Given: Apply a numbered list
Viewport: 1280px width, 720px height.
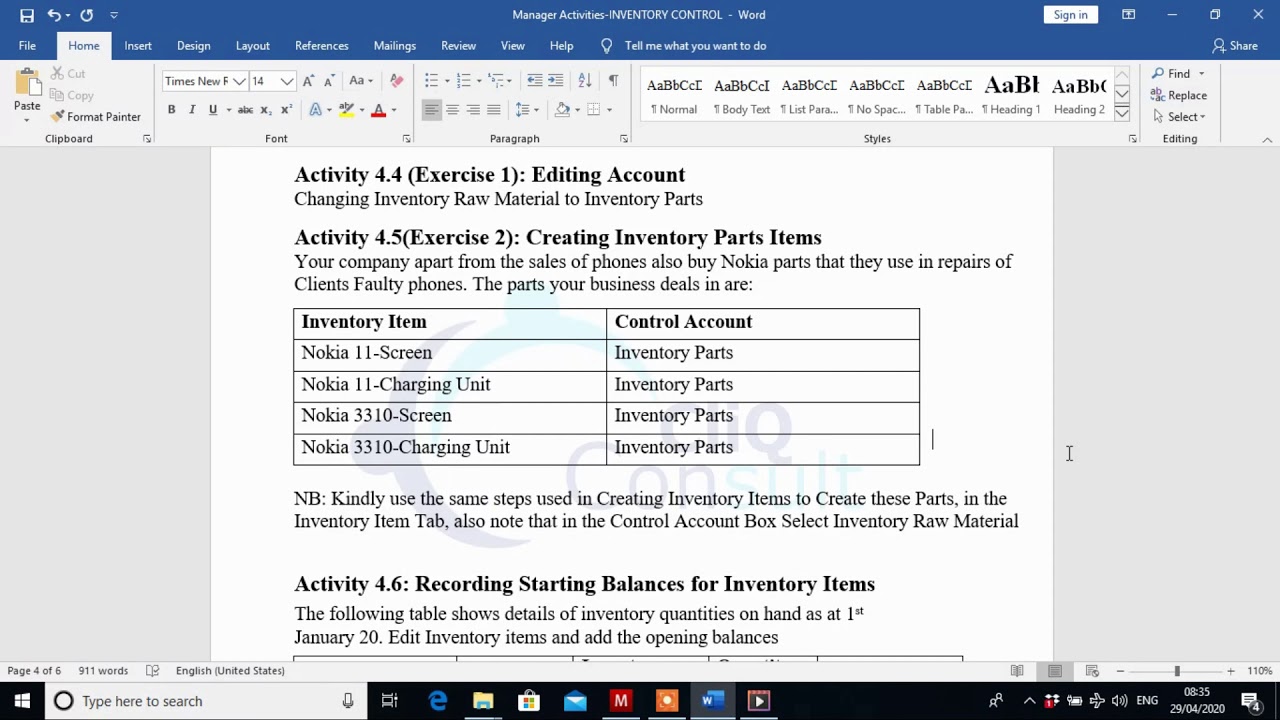Looking at the screenshot, I should [463, 81].
